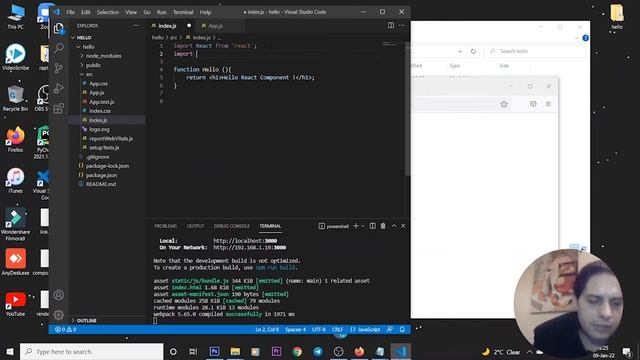This screenshot has width=640, height=360.
Task: Click the UTF-8 encoding in status bar
Action: pyautogui.click(x=319, y=329)
